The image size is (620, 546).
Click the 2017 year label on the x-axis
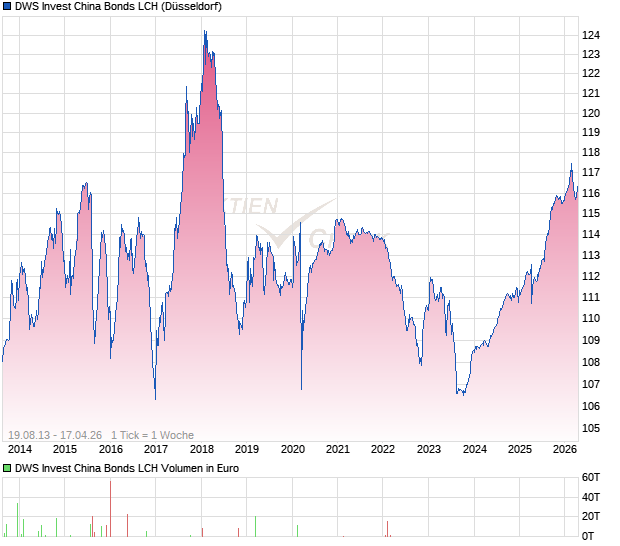(156, 450)
